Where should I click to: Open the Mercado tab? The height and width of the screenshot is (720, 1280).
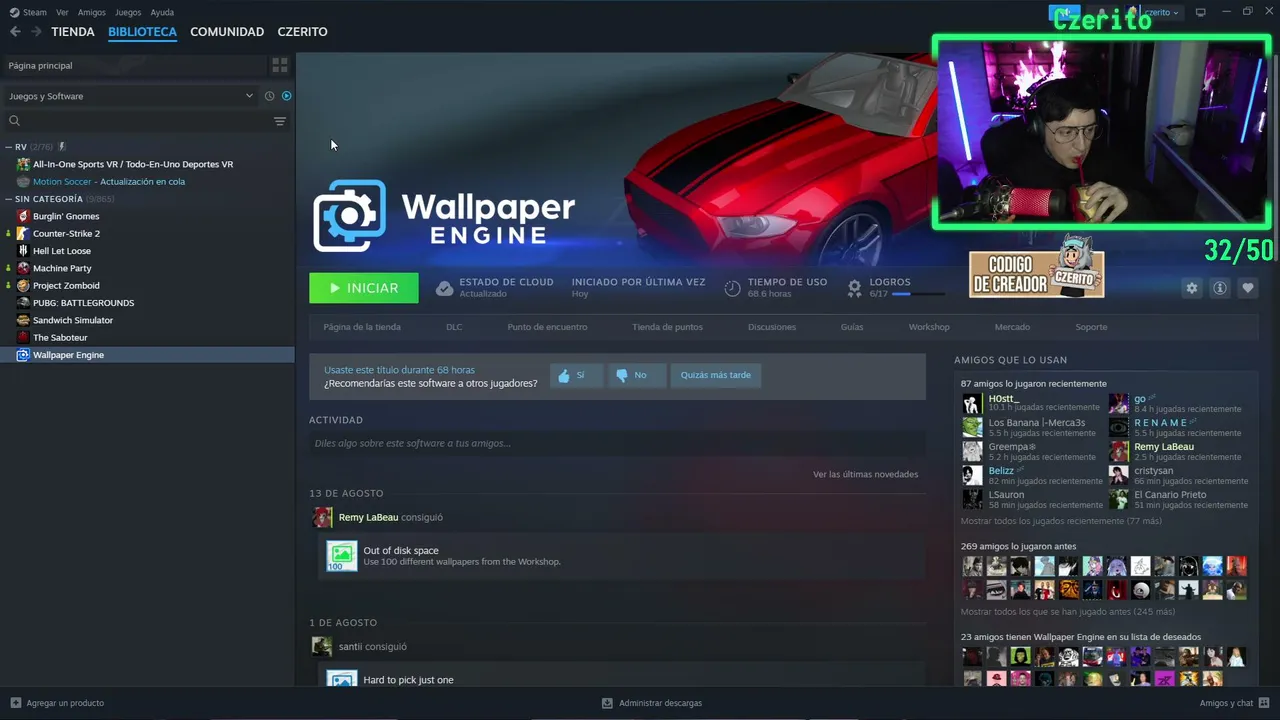(x=1012, y=327)
